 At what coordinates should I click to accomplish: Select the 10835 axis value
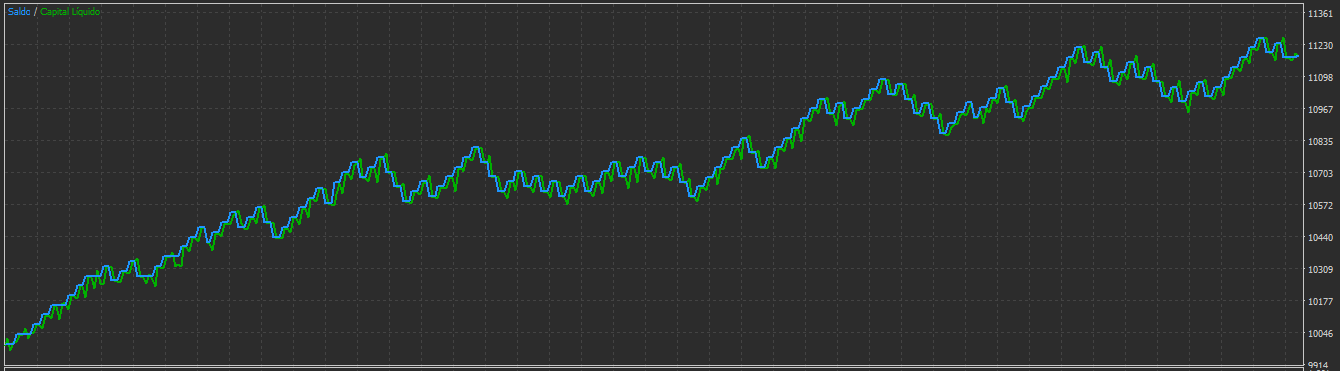click(x=1321, y=141)
